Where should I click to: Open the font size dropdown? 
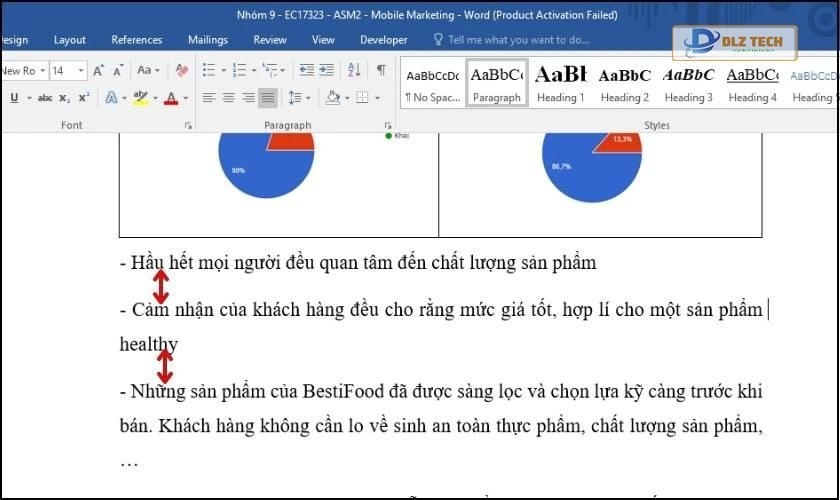[x=82, y=71]
